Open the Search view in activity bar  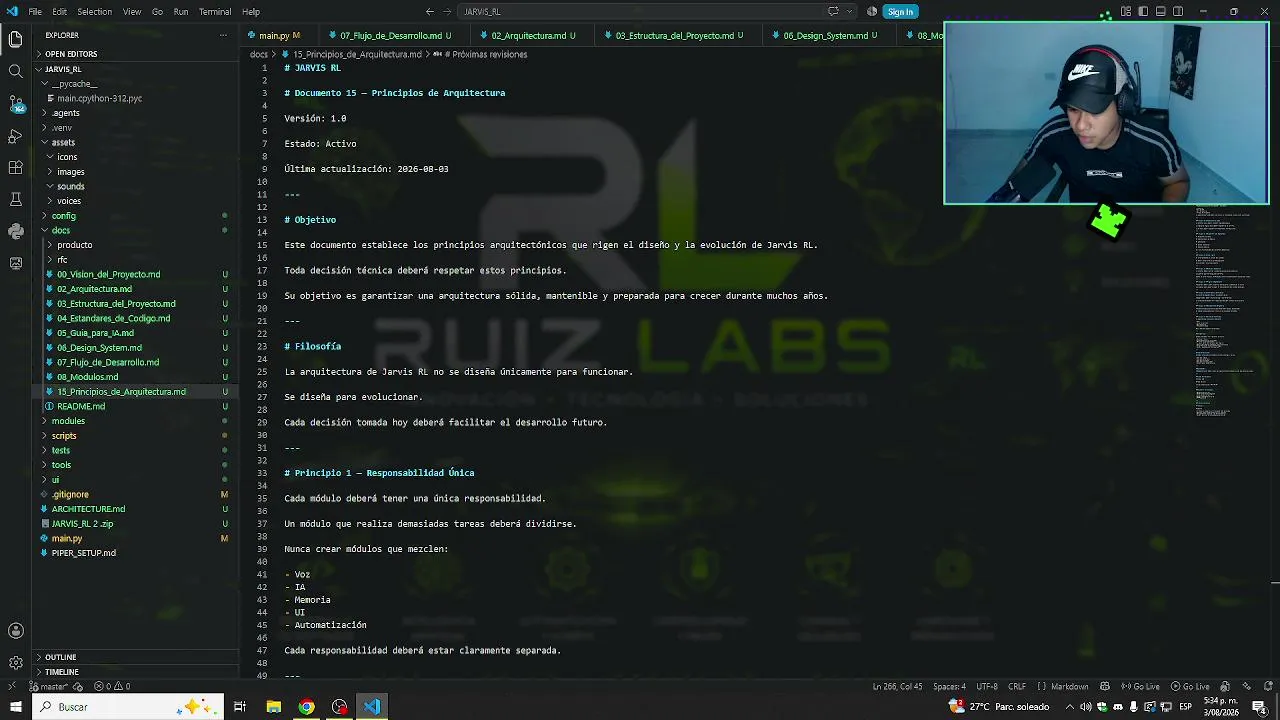click(x=15, y=71)
